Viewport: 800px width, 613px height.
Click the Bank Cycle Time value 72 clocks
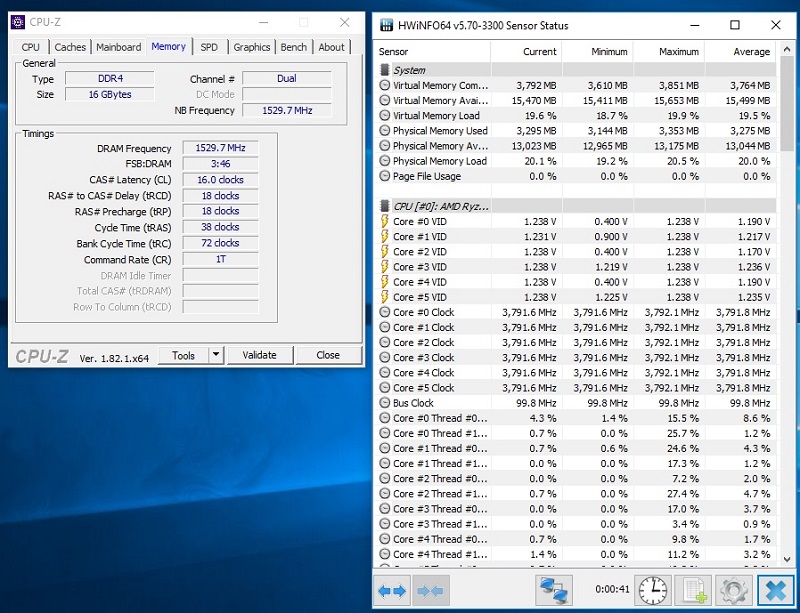pos(220,243)
